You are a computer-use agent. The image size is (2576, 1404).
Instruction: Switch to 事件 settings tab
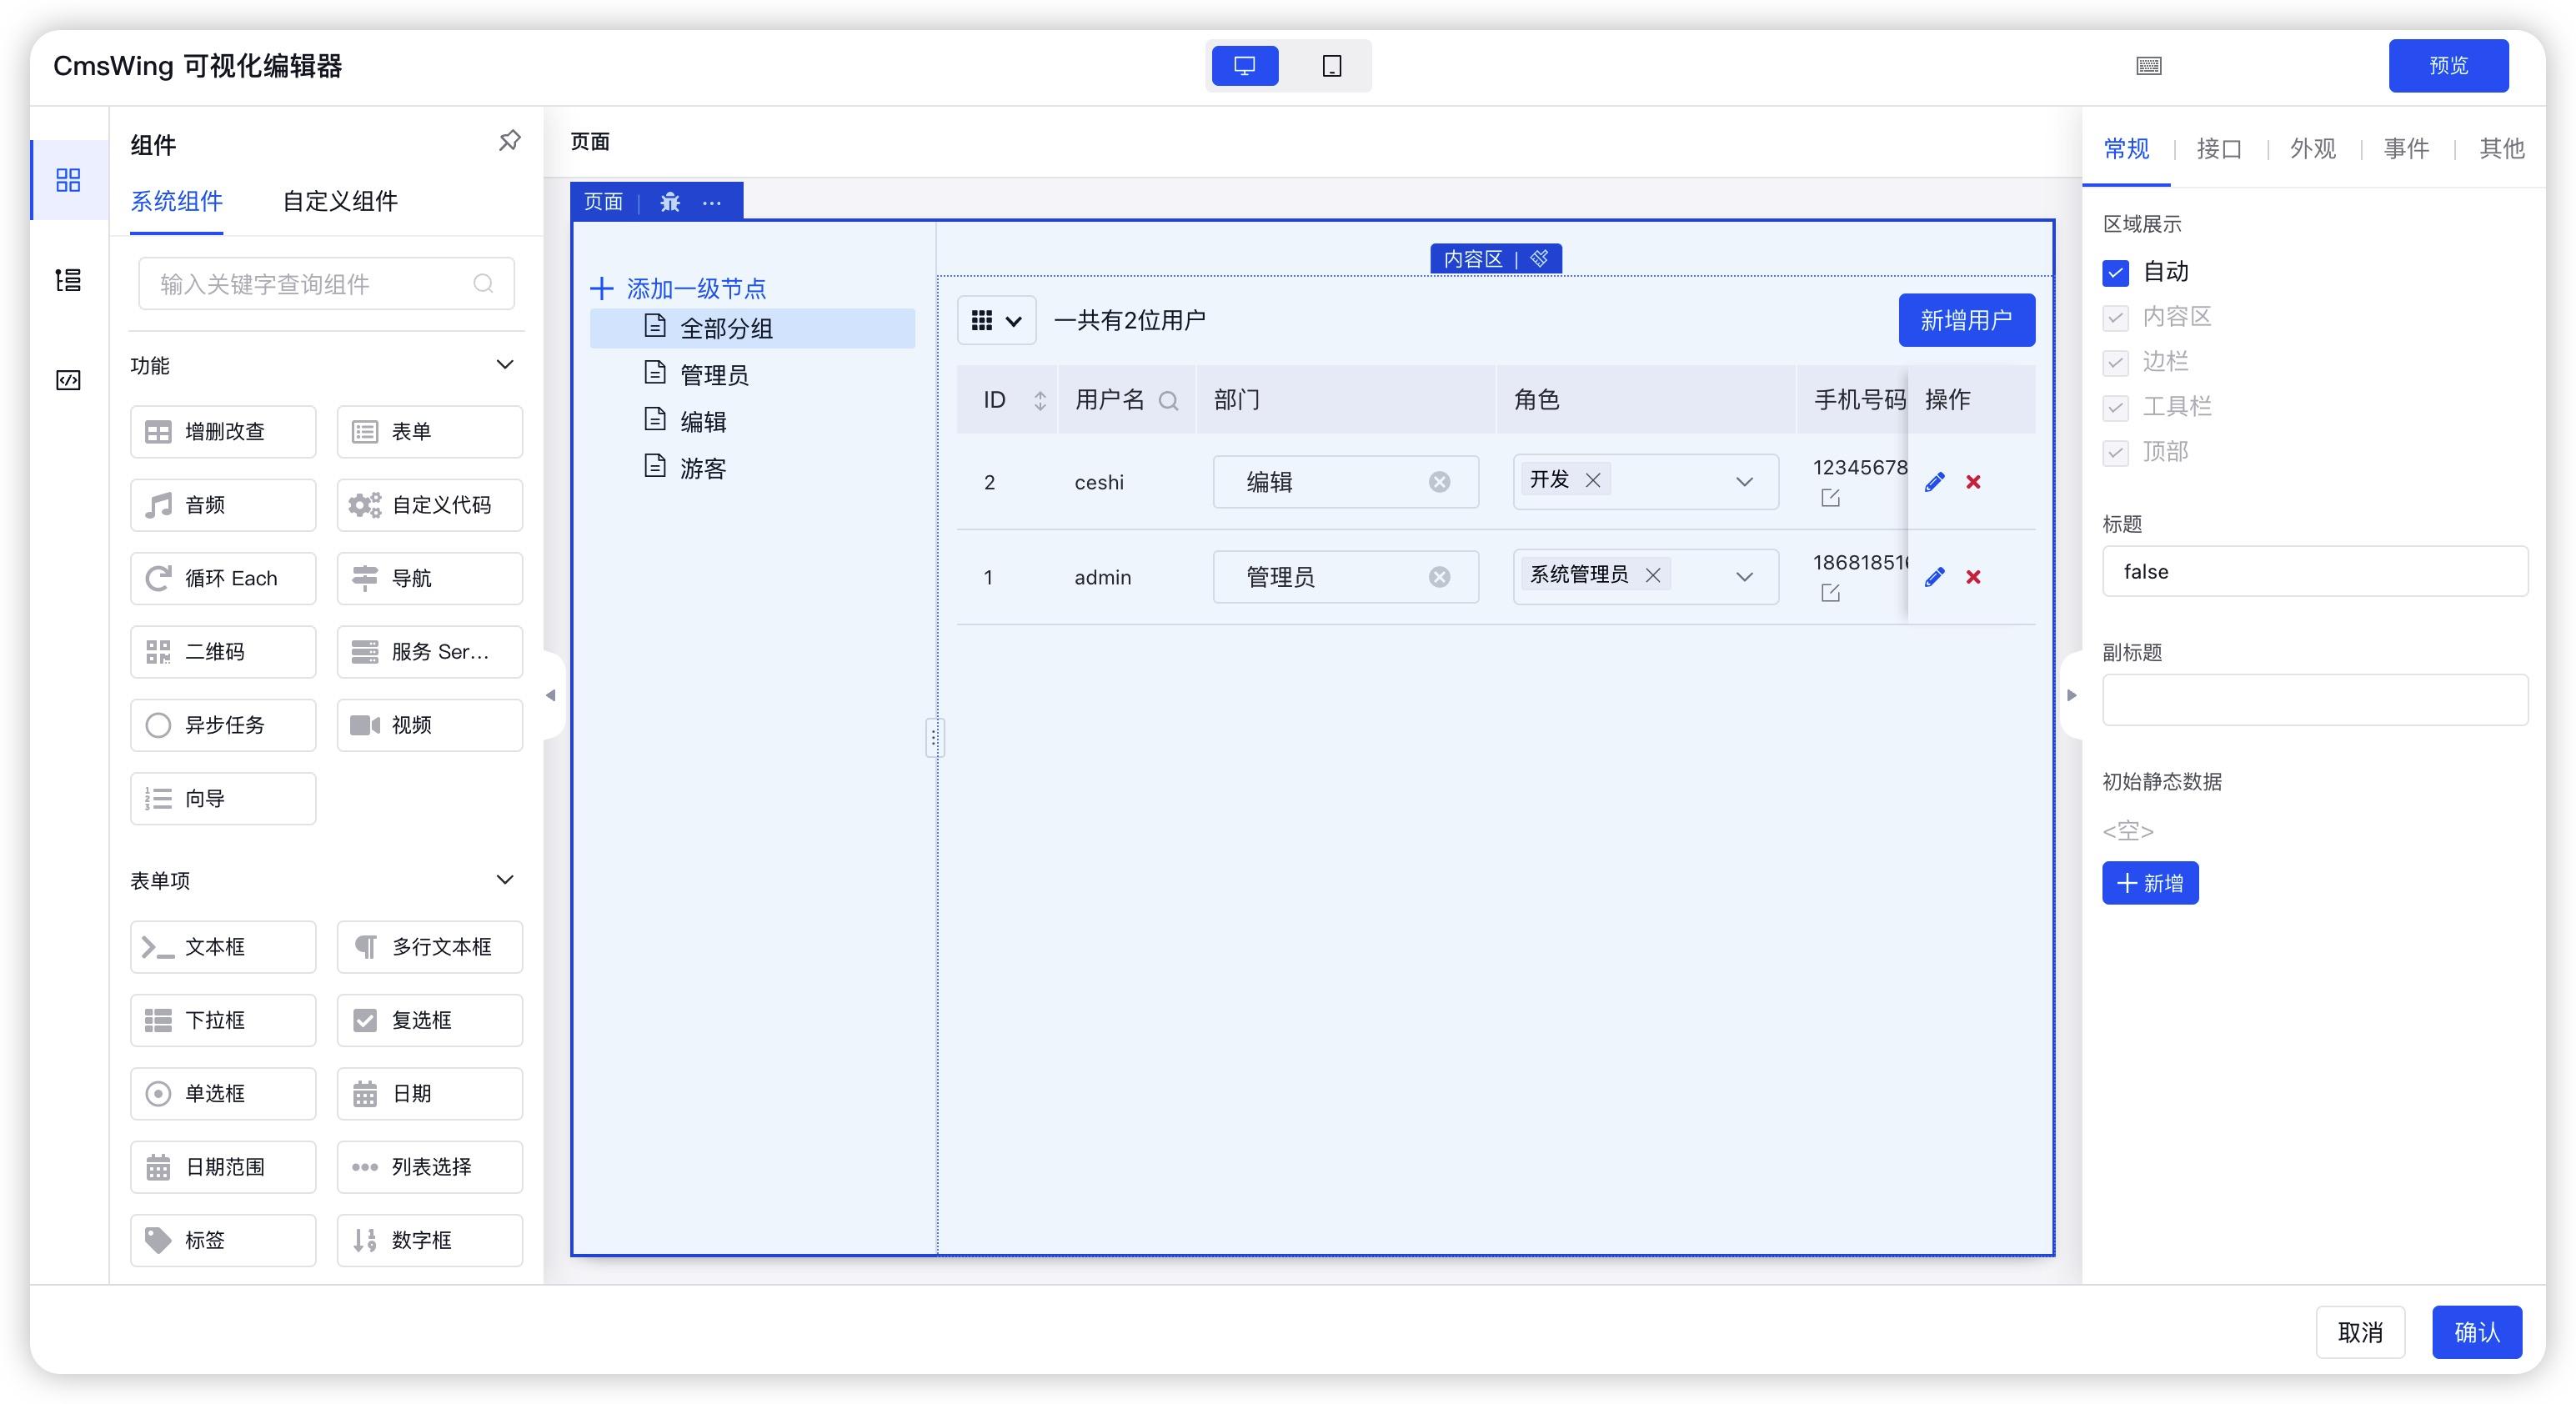2406,149
